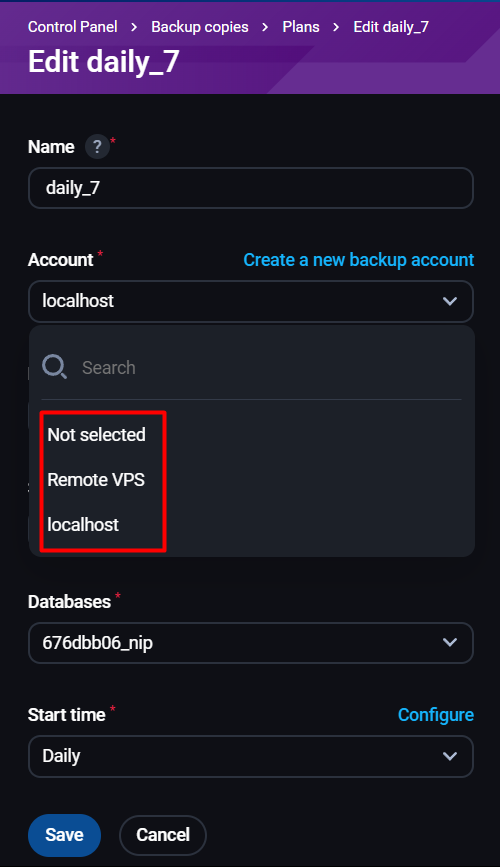
Task: Click the Cancel button
Action: [x=163, y=835]
